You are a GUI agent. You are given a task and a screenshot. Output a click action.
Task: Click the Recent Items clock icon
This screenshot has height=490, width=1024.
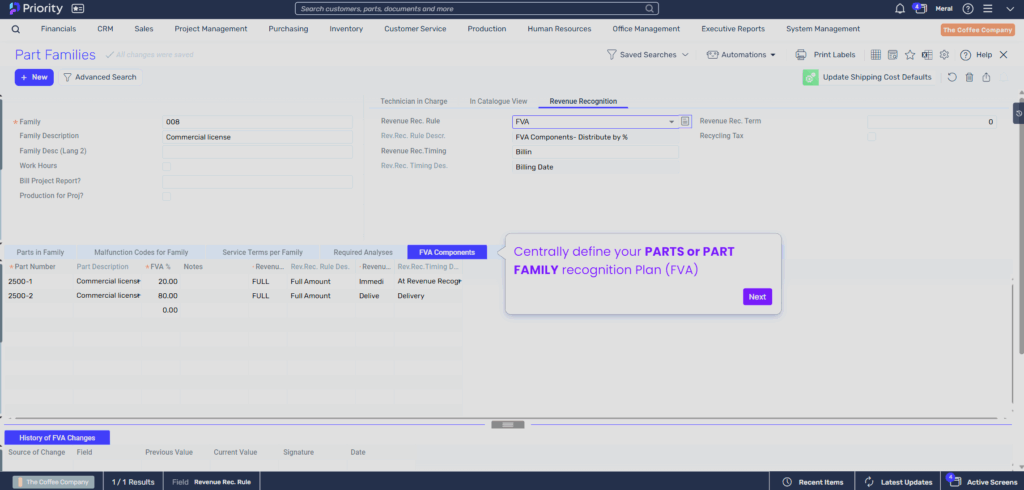click(x=787, y=482)
